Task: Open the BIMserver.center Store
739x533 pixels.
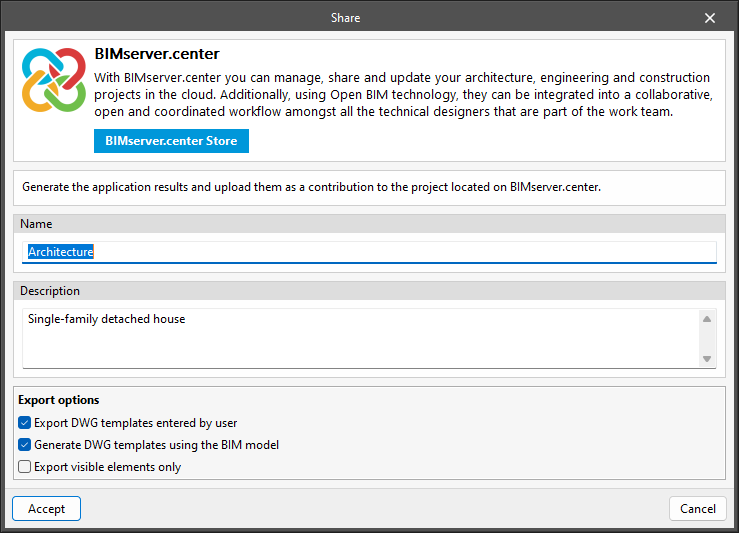Action: coord(171,141)
